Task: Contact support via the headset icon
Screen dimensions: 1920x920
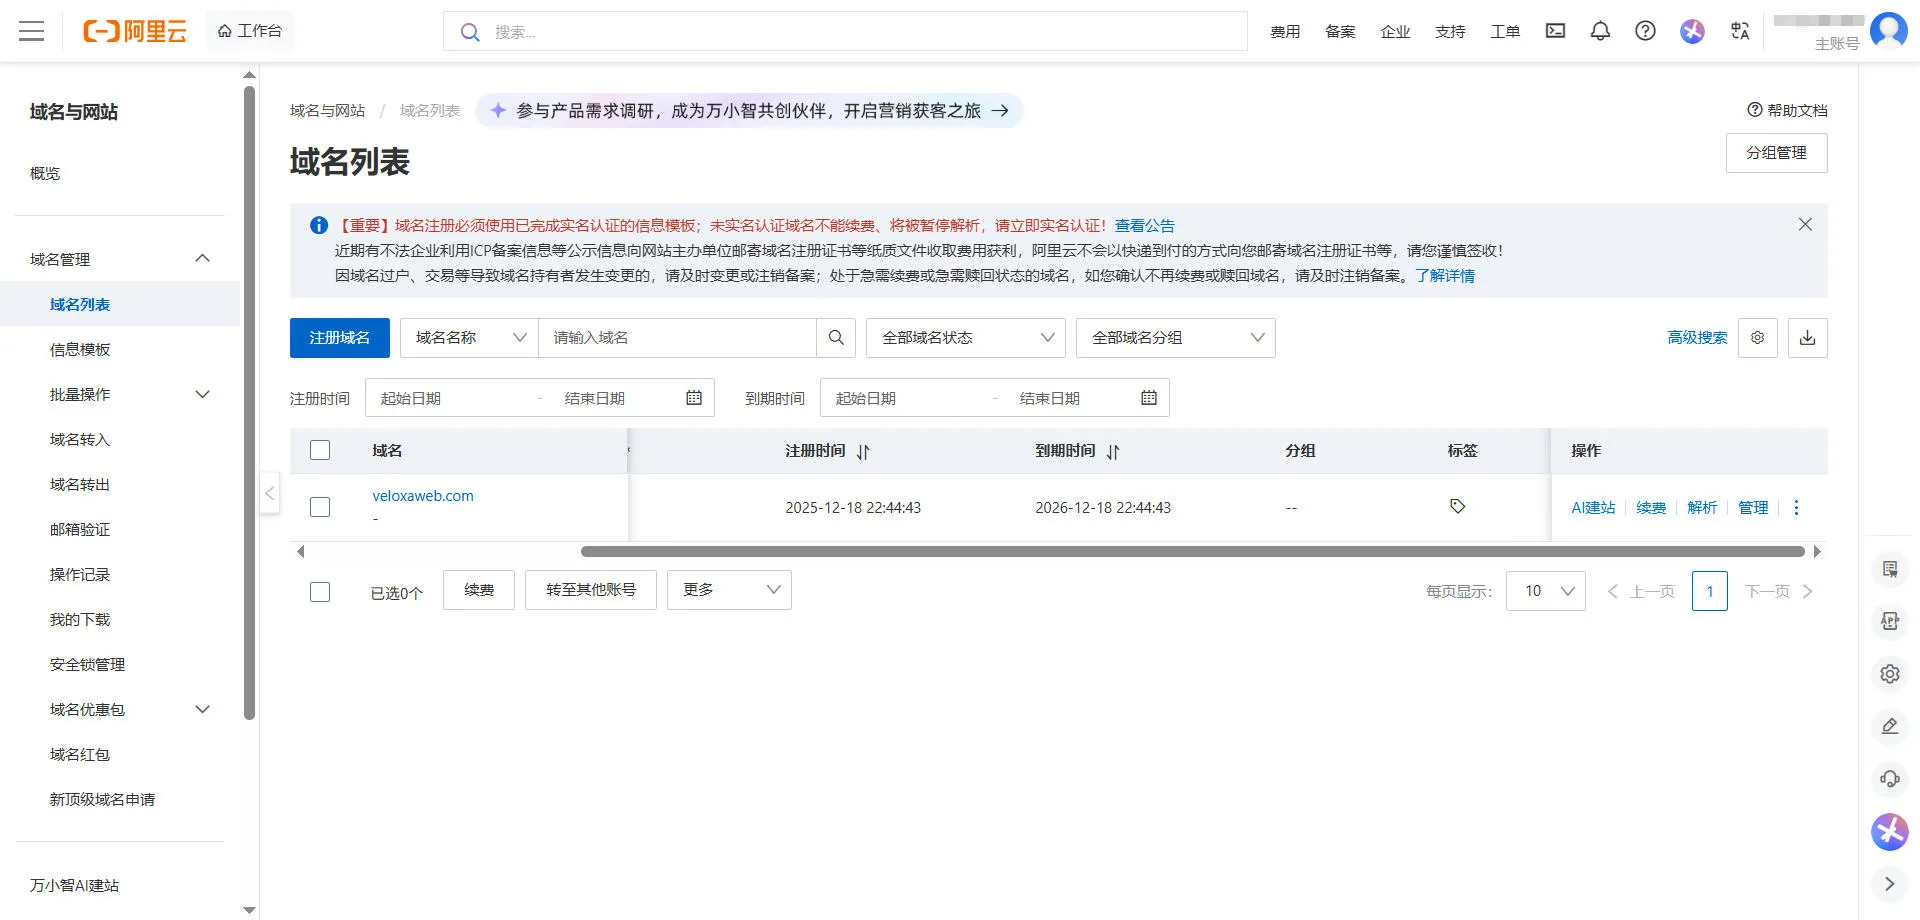Action: [1889, 778]
